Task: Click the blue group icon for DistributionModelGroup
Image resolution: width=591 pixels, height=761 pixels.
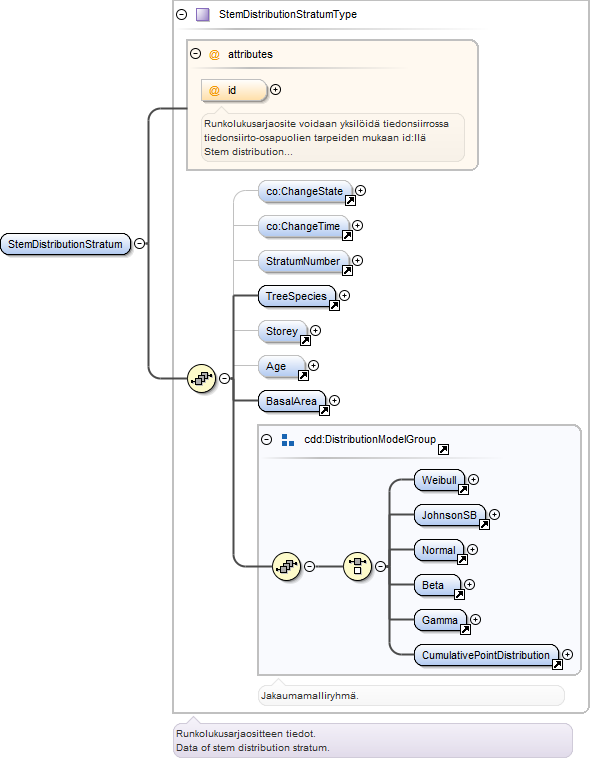Action: (288, 440)
